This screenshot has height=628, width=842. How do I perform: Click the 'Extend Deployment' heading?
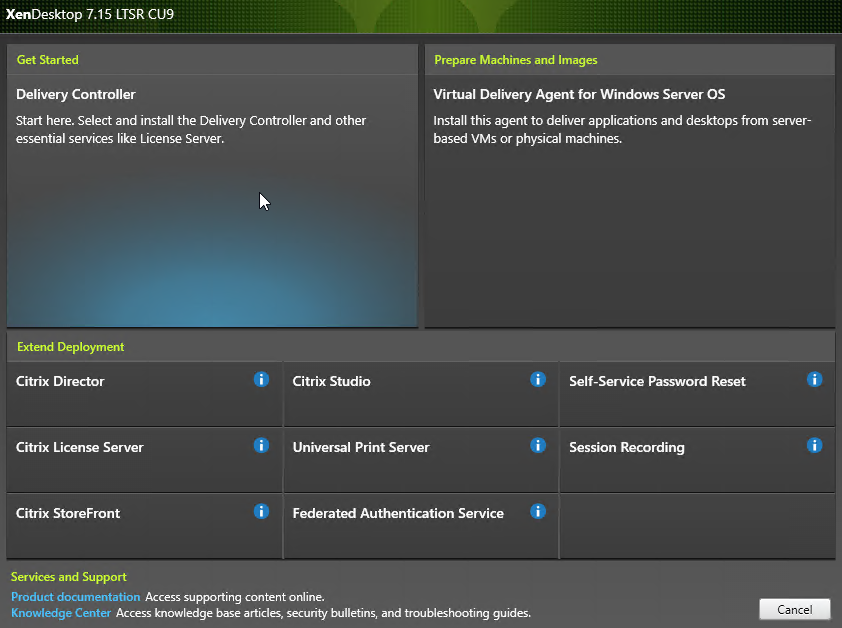click(x=70, y=347)
